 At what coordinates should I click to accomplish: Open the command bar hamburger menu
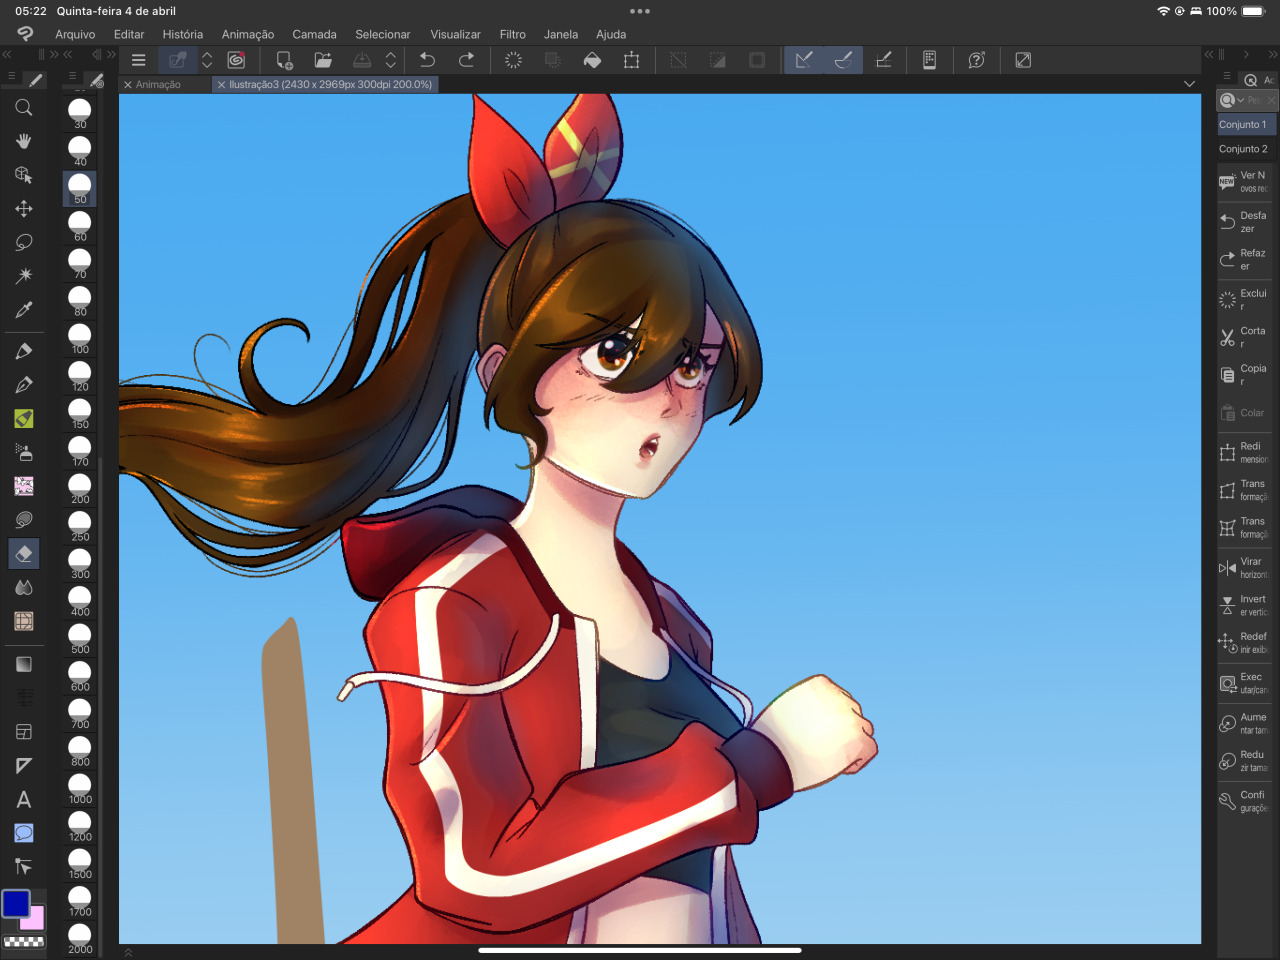[139, 60]
